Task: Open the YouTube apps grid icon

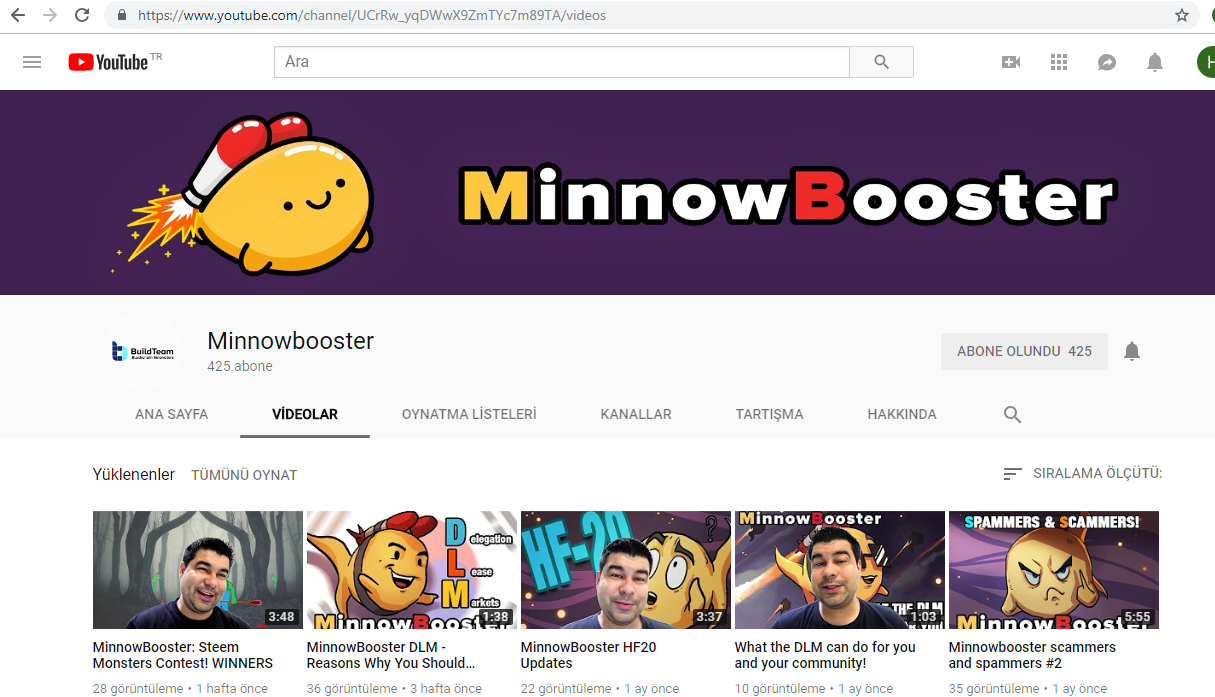Action: [1059, 62]
